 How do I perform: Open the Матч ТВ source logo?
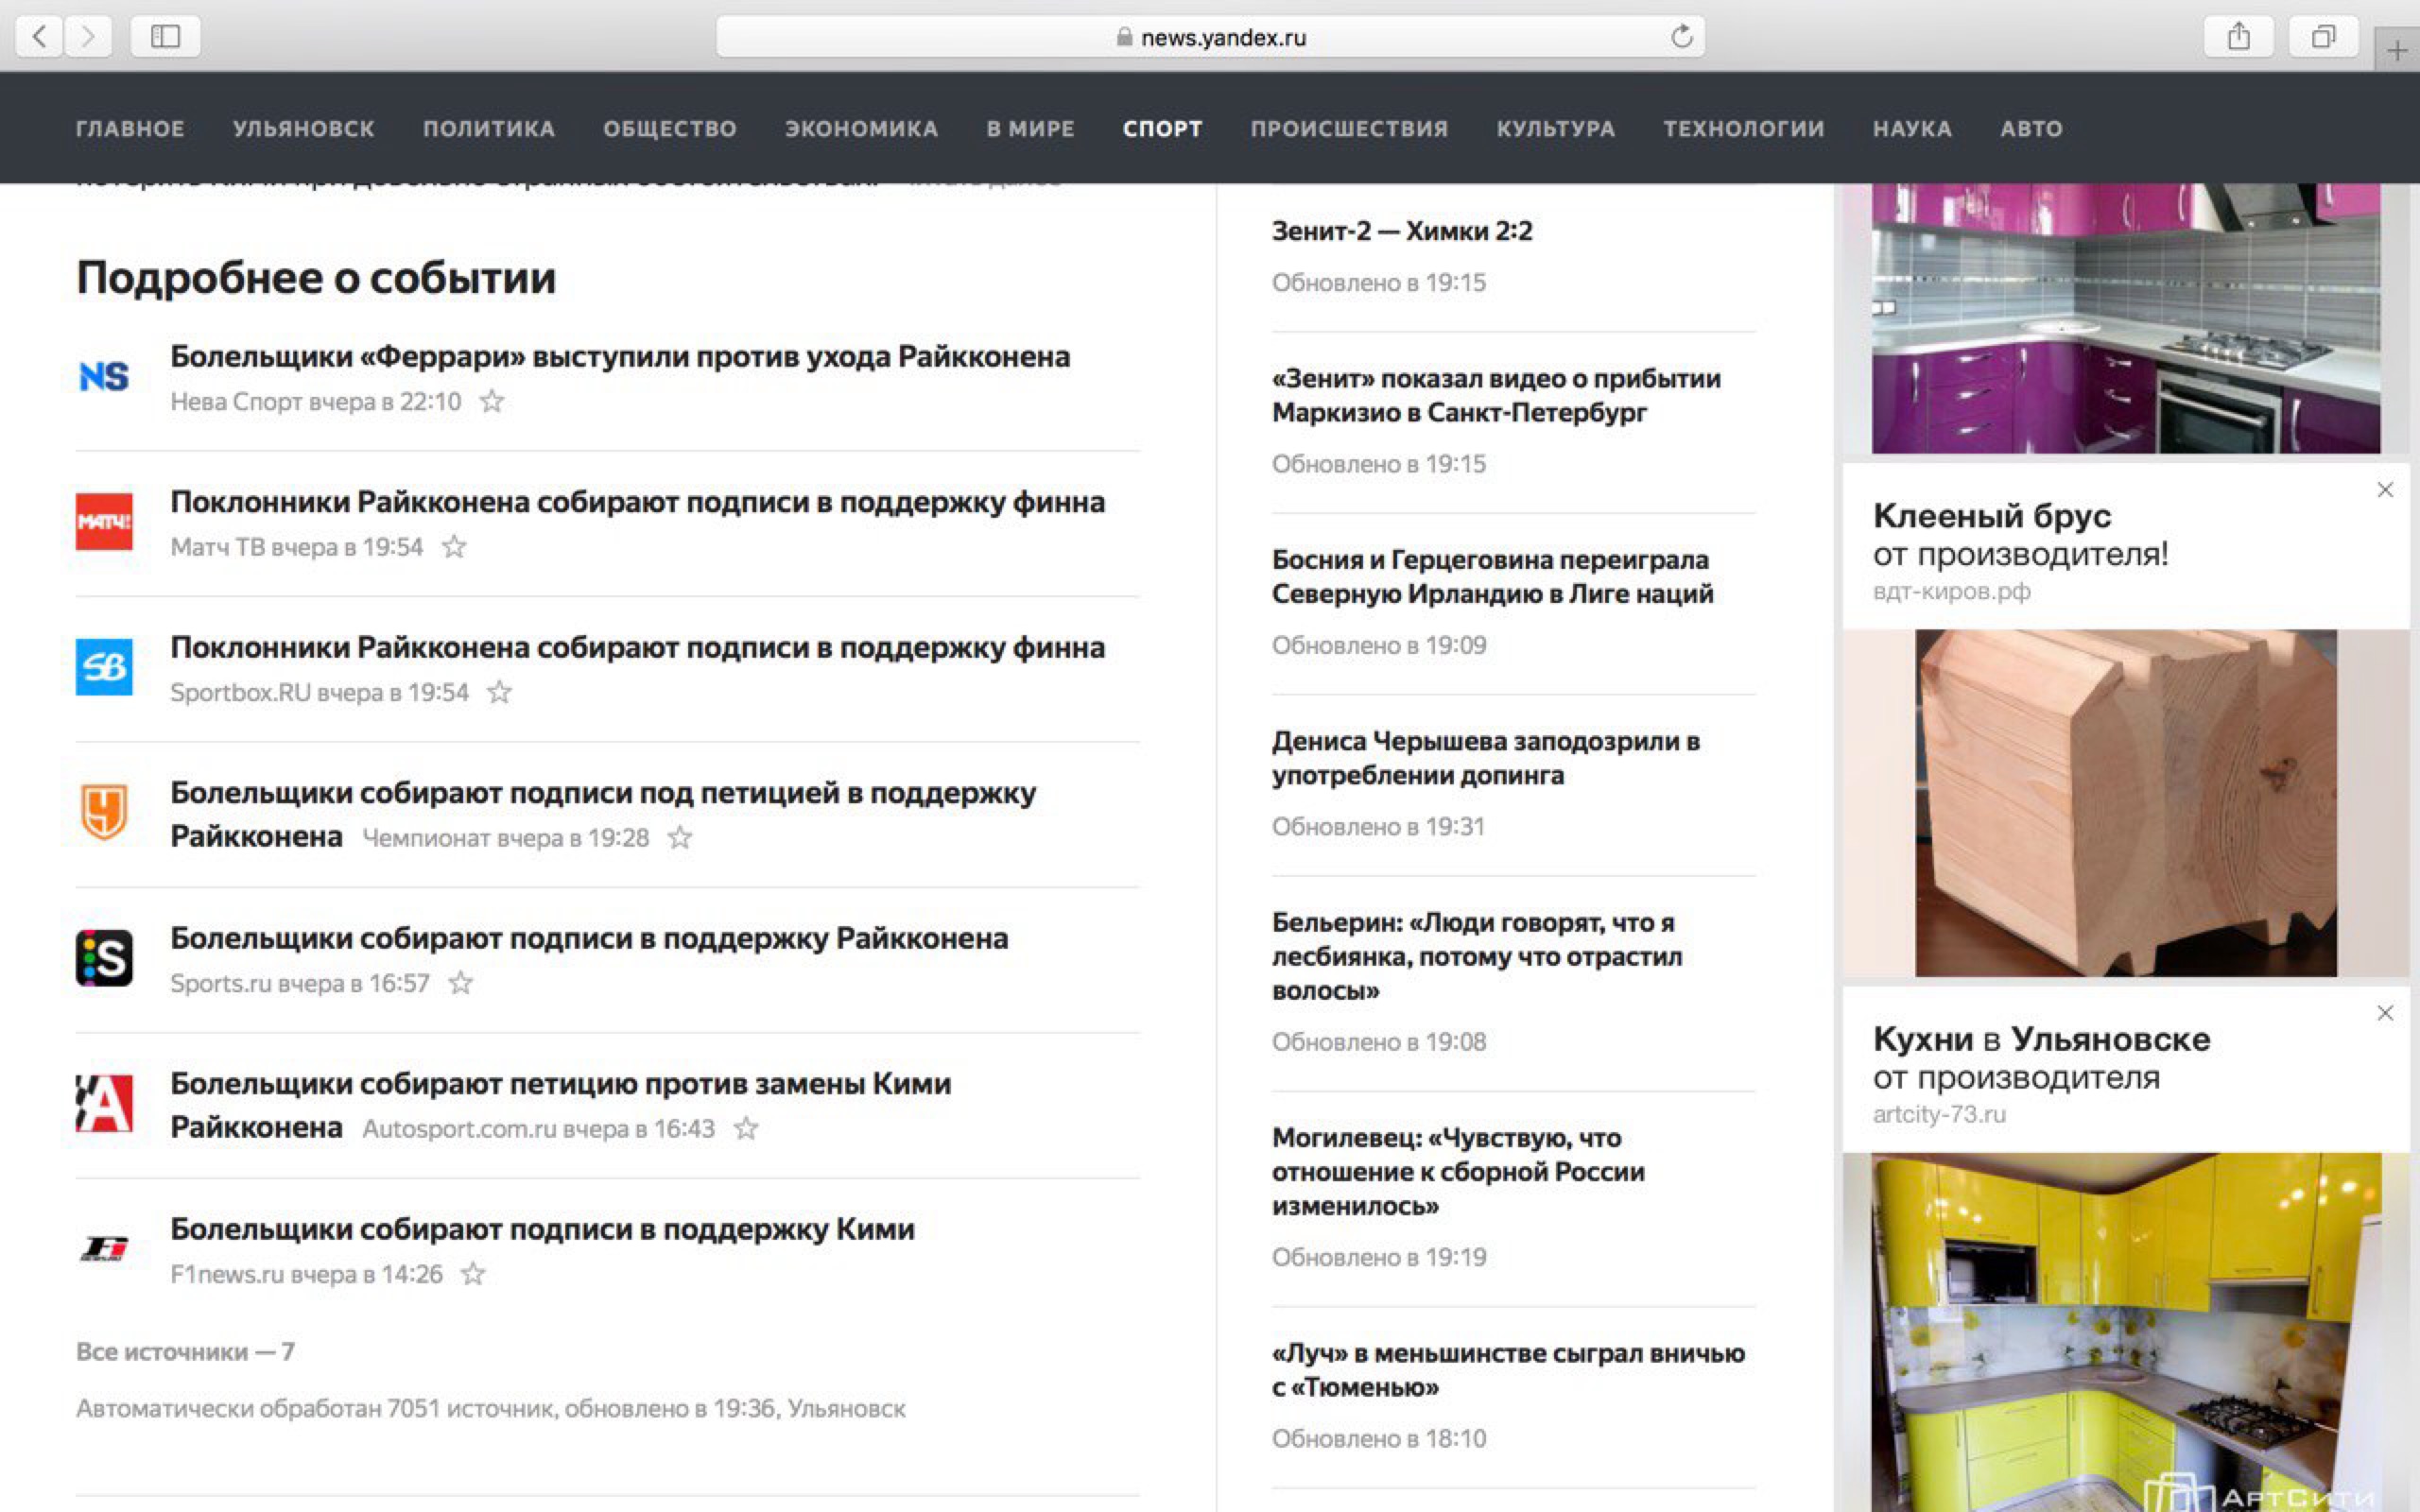point(104,522)
